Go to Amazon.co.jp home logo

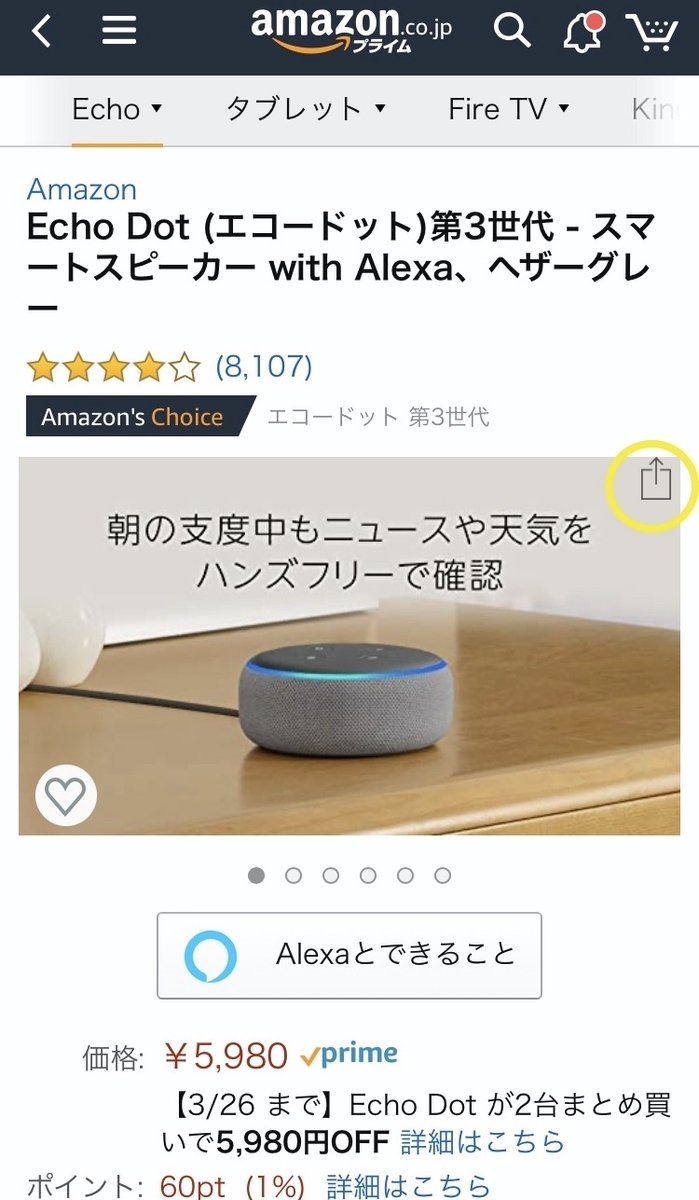[x=351, y=31]
